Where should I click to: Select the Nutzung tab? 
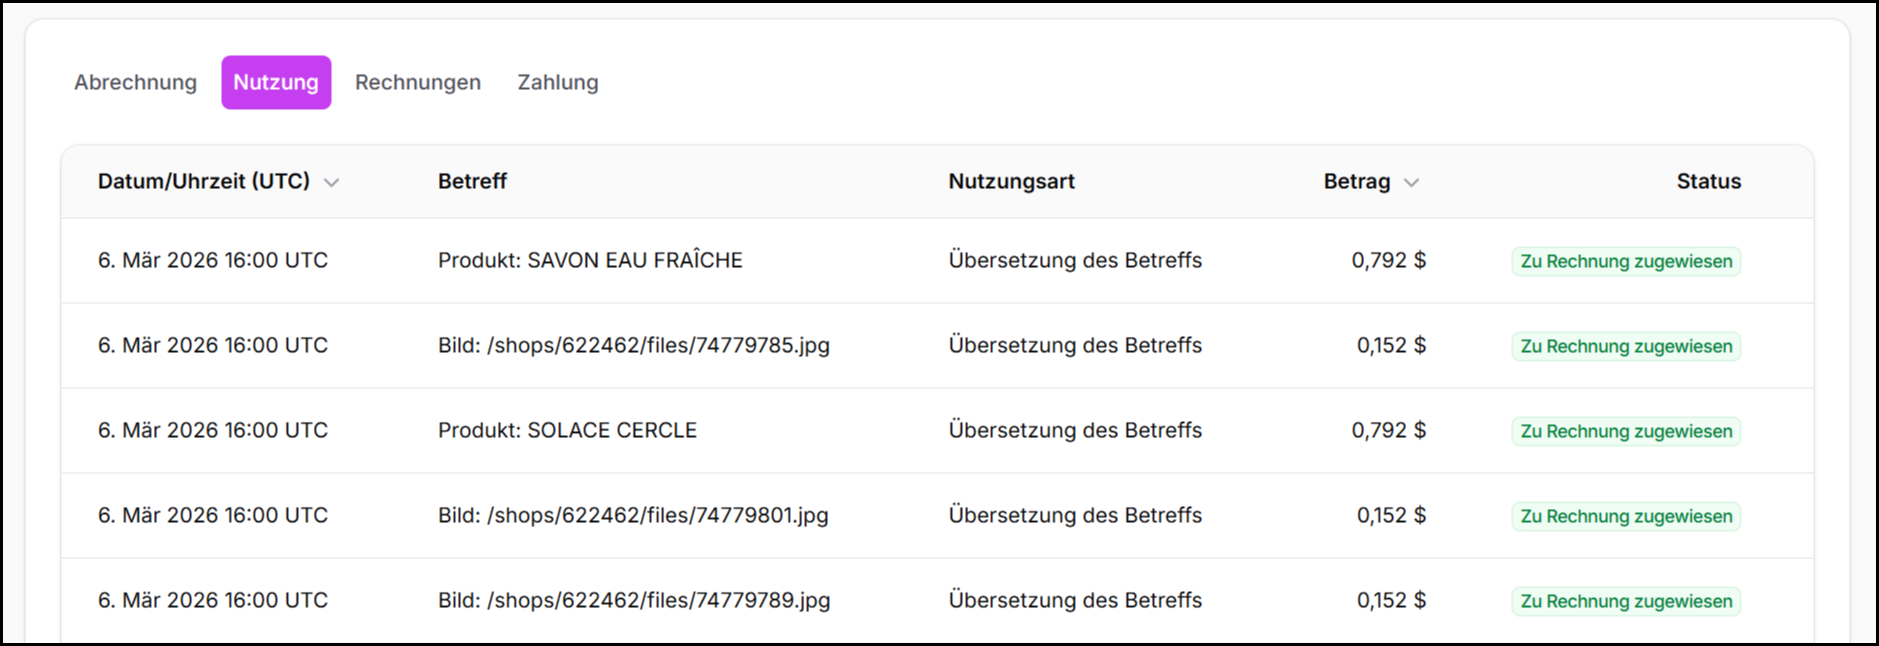pyautogui.click(x=276, y=82)
